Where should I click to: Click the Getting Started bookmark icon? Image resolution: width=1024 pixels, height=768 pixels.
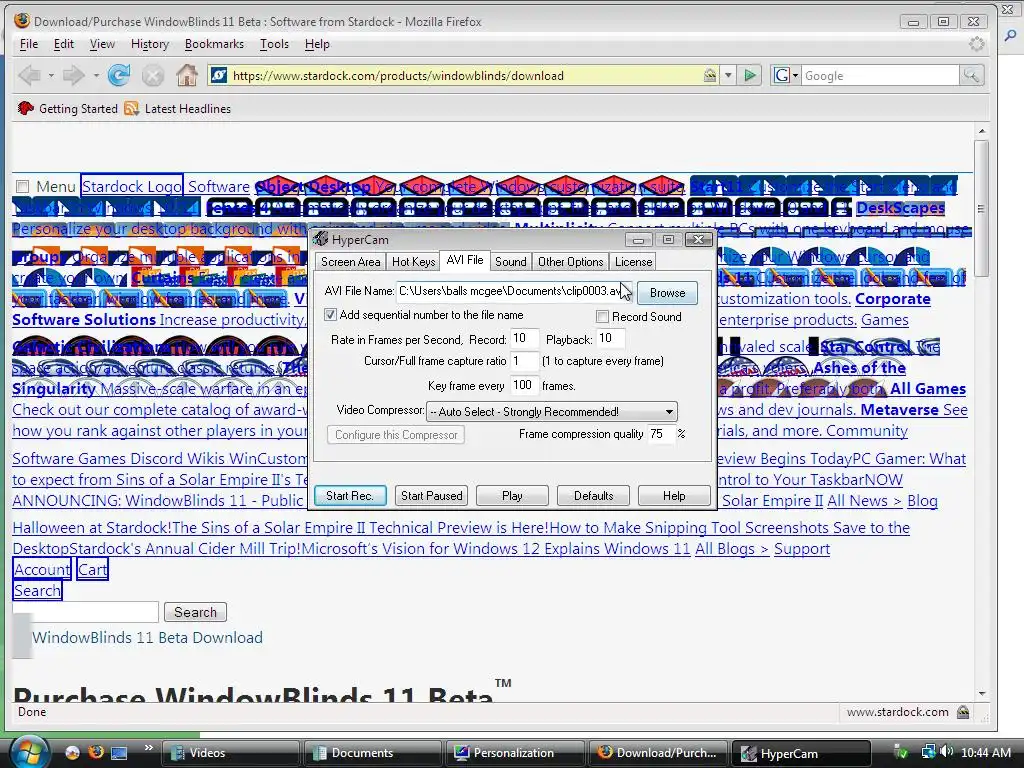[25, 108]
